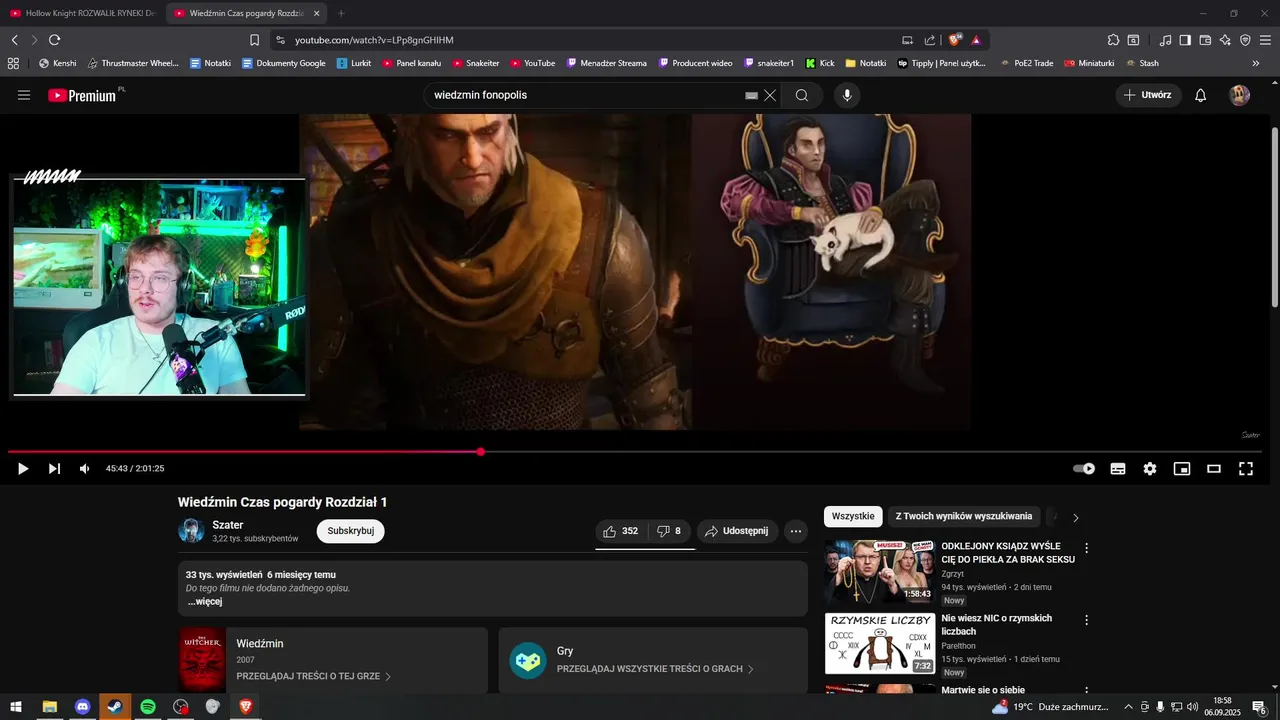The width and height of the screenshot is (1280, 720).
Task: Open the Kenshi bookmark
Action: 57,63
